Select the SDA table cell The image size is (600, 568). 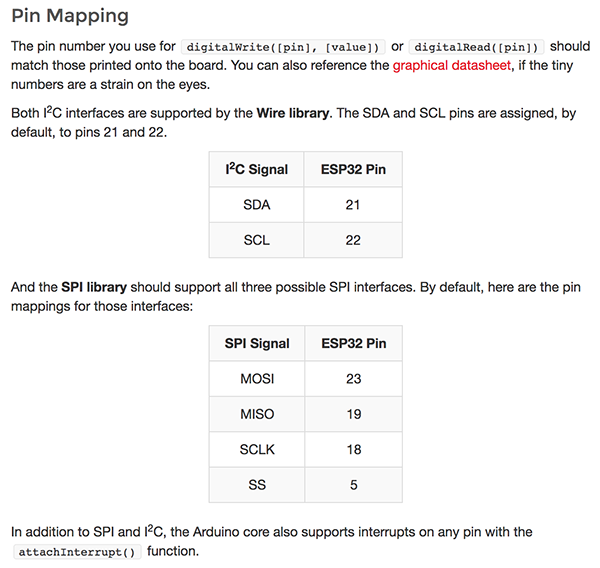pyautogui.click(x=256, y=205)
